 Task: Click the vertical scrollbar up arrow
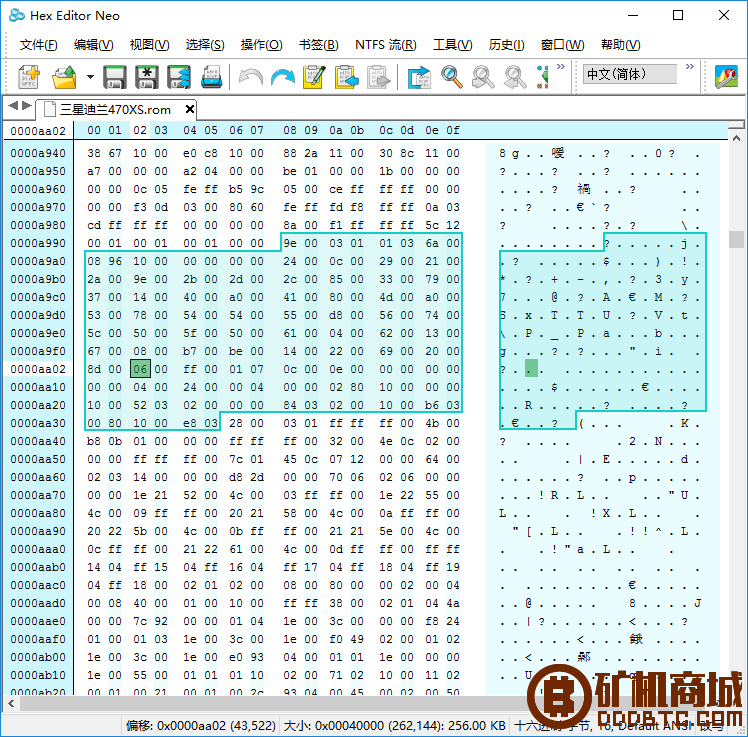coord(736,137)
